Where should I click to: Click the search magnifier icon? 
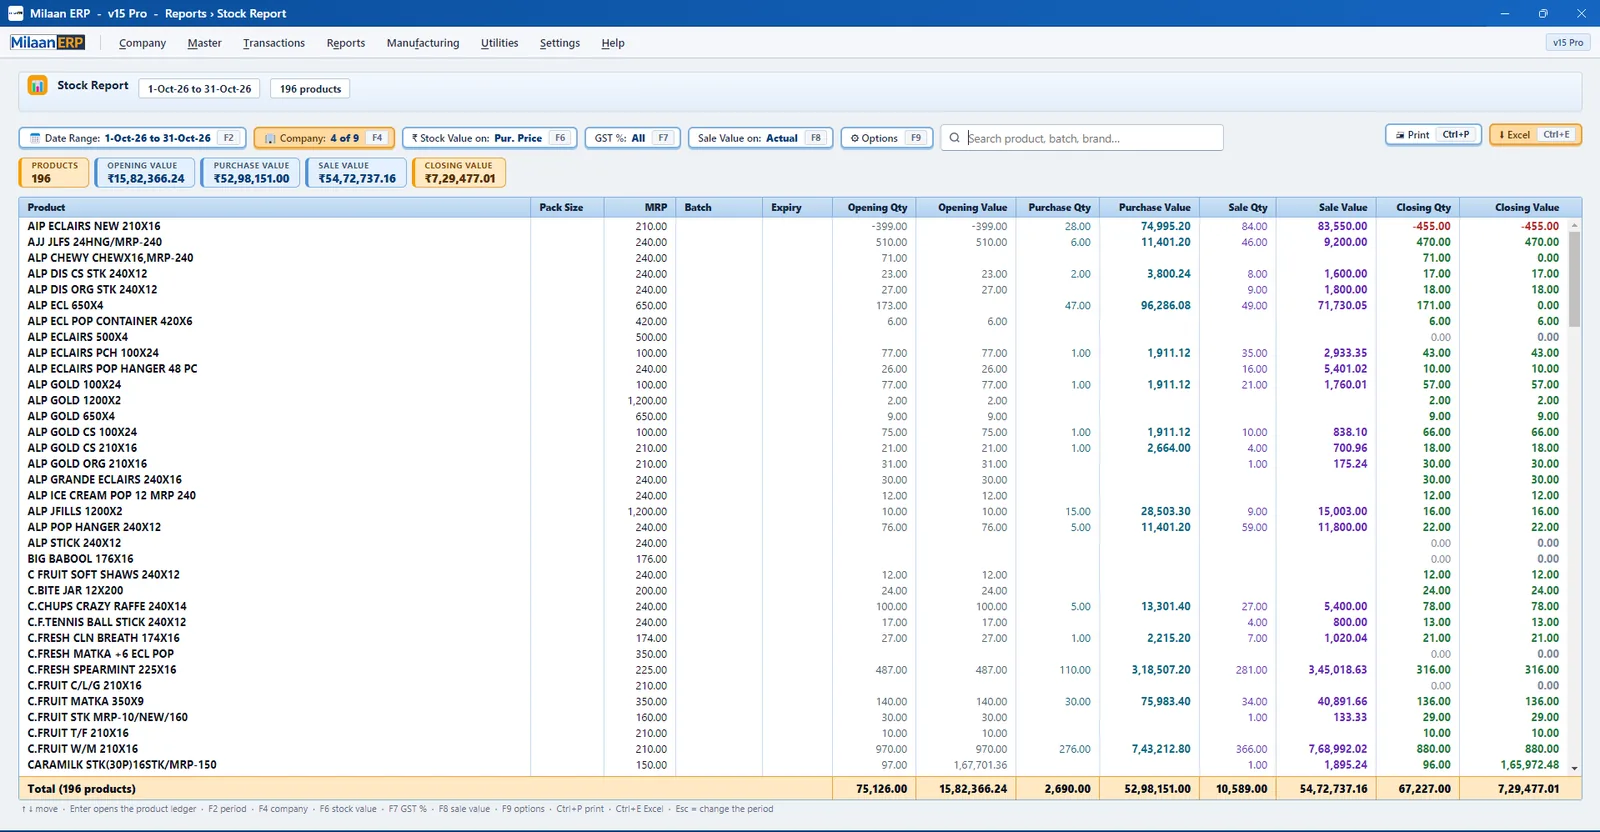955,138
